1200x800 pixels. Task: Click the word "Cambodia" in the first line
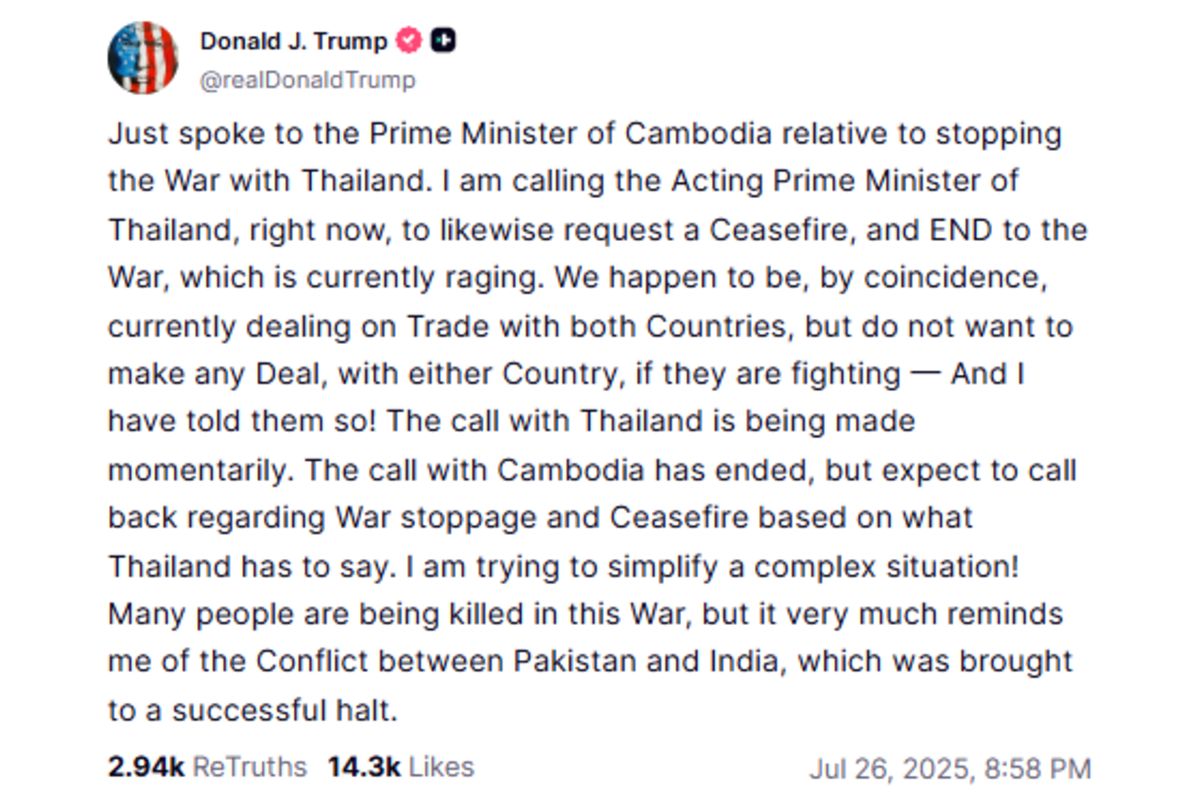(x=698, y=134)
